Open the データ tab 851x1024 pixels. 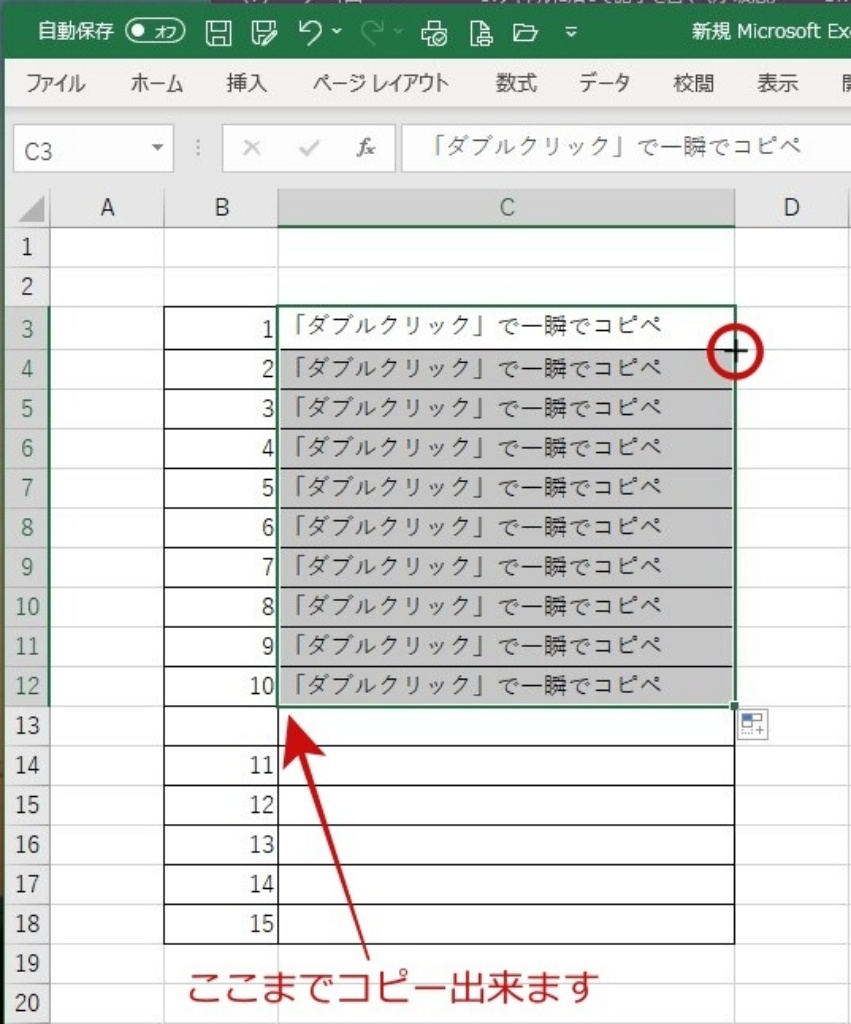pos(604,83)
